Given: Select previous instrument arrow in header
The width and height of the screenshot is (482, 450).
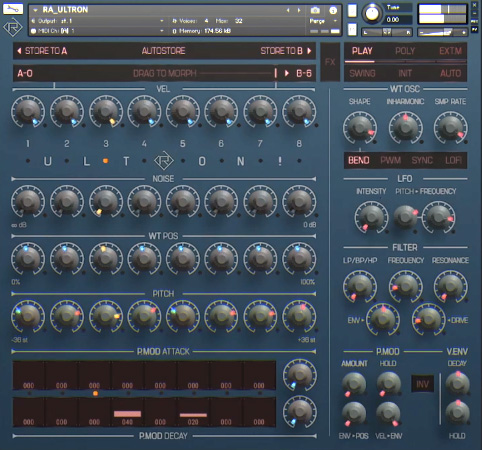Looking at the screenshot, I should 288,10.
